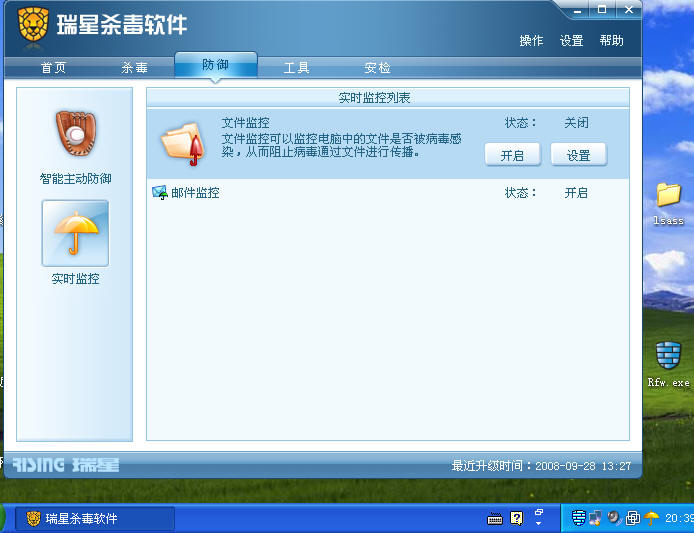Open the 帮助 menu

(x=612, y=41)
